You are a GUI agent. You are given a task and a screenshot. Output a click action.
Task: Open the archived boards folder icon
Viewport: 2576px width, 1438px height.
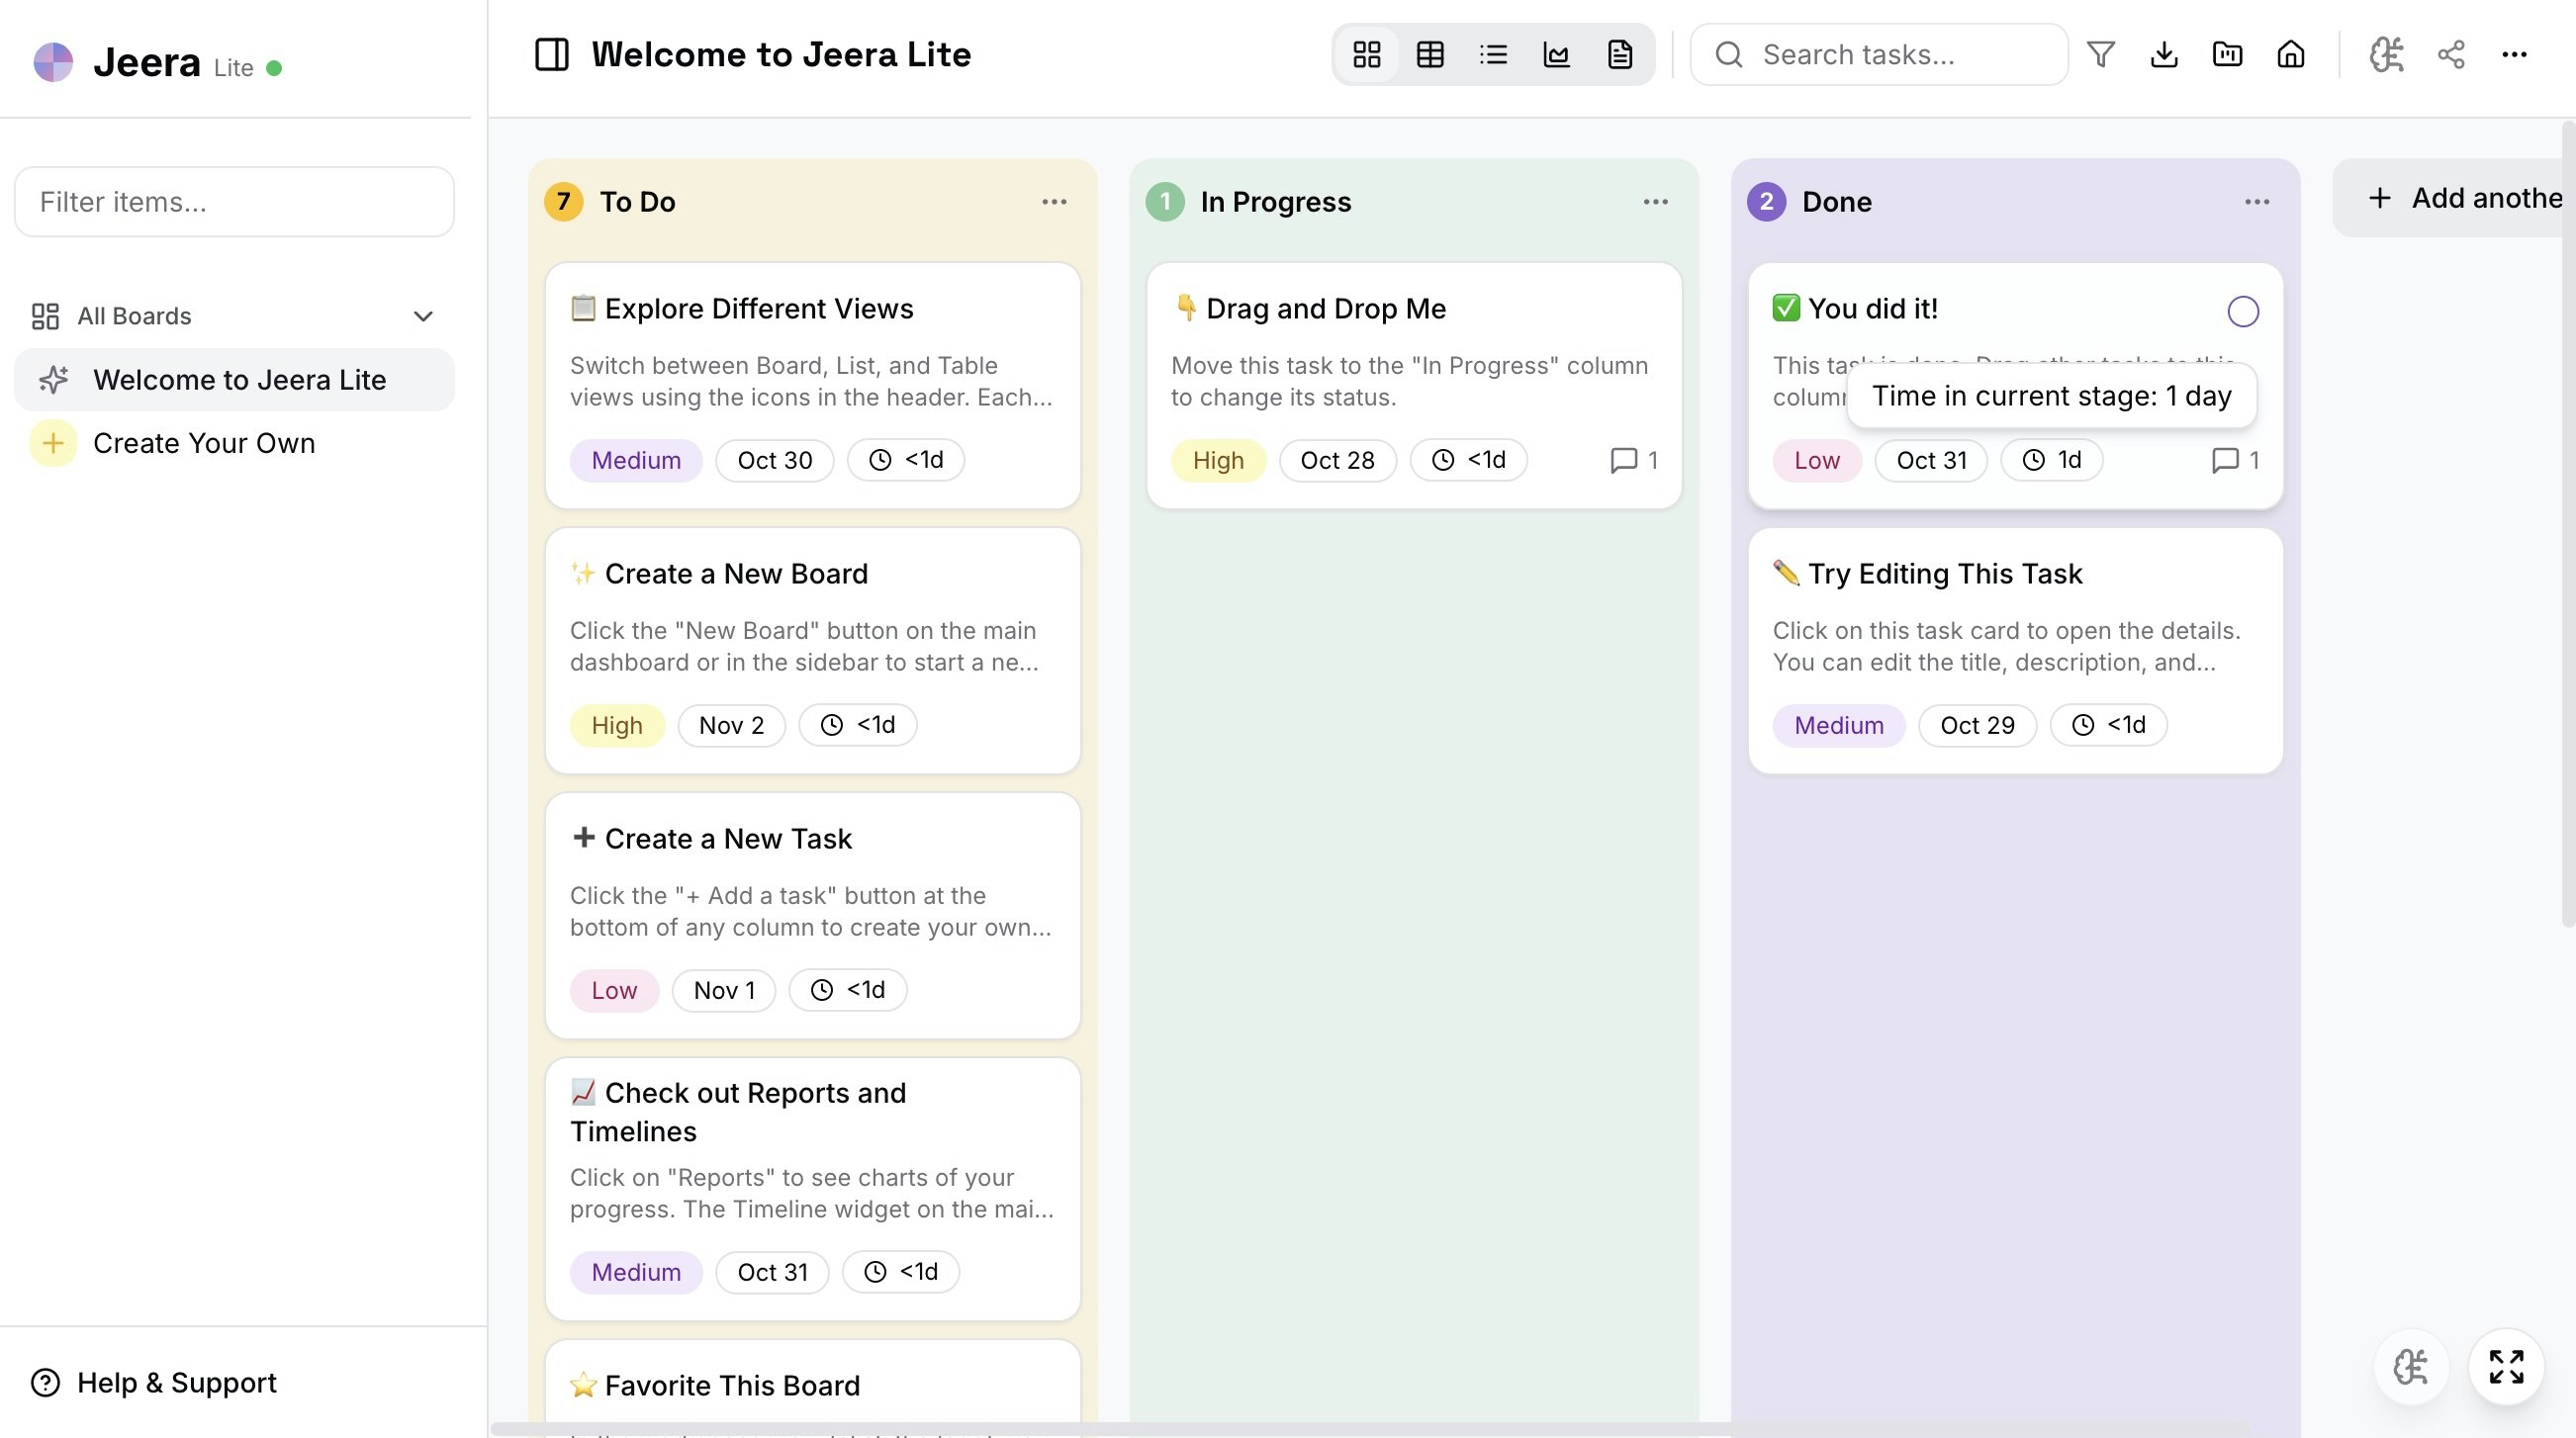pyautogui.click(x=2228, y=54)
